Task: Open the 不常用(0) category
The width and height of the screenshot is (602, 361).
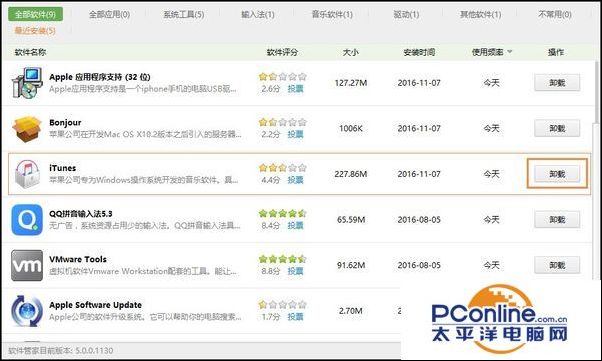Action: coord(555,15)
